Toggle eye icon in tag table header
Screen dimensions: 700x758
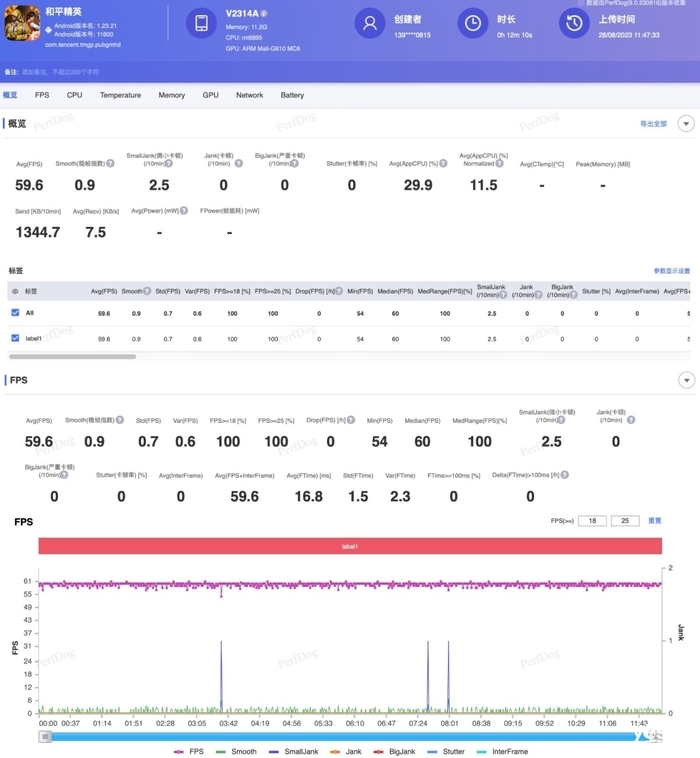tap(15, 292)
